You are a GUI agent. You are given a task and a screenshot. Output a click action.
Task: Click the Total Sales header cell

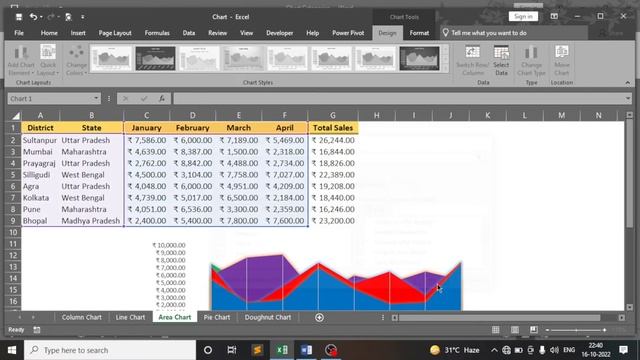pos(333,128)
